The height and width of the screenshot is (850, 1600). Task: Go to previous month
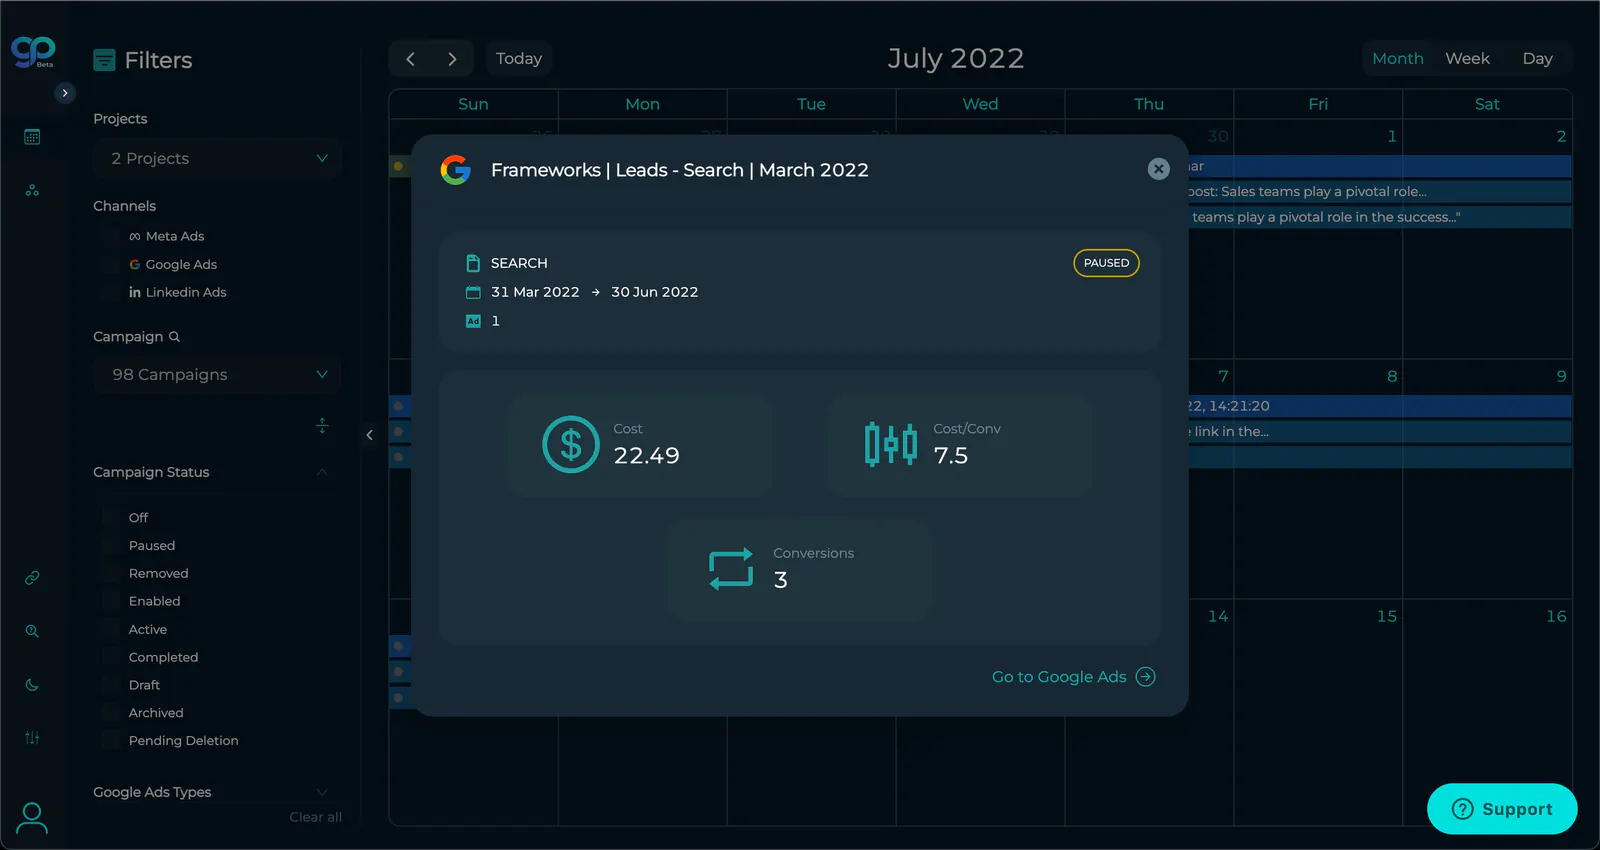click(411, 59)
